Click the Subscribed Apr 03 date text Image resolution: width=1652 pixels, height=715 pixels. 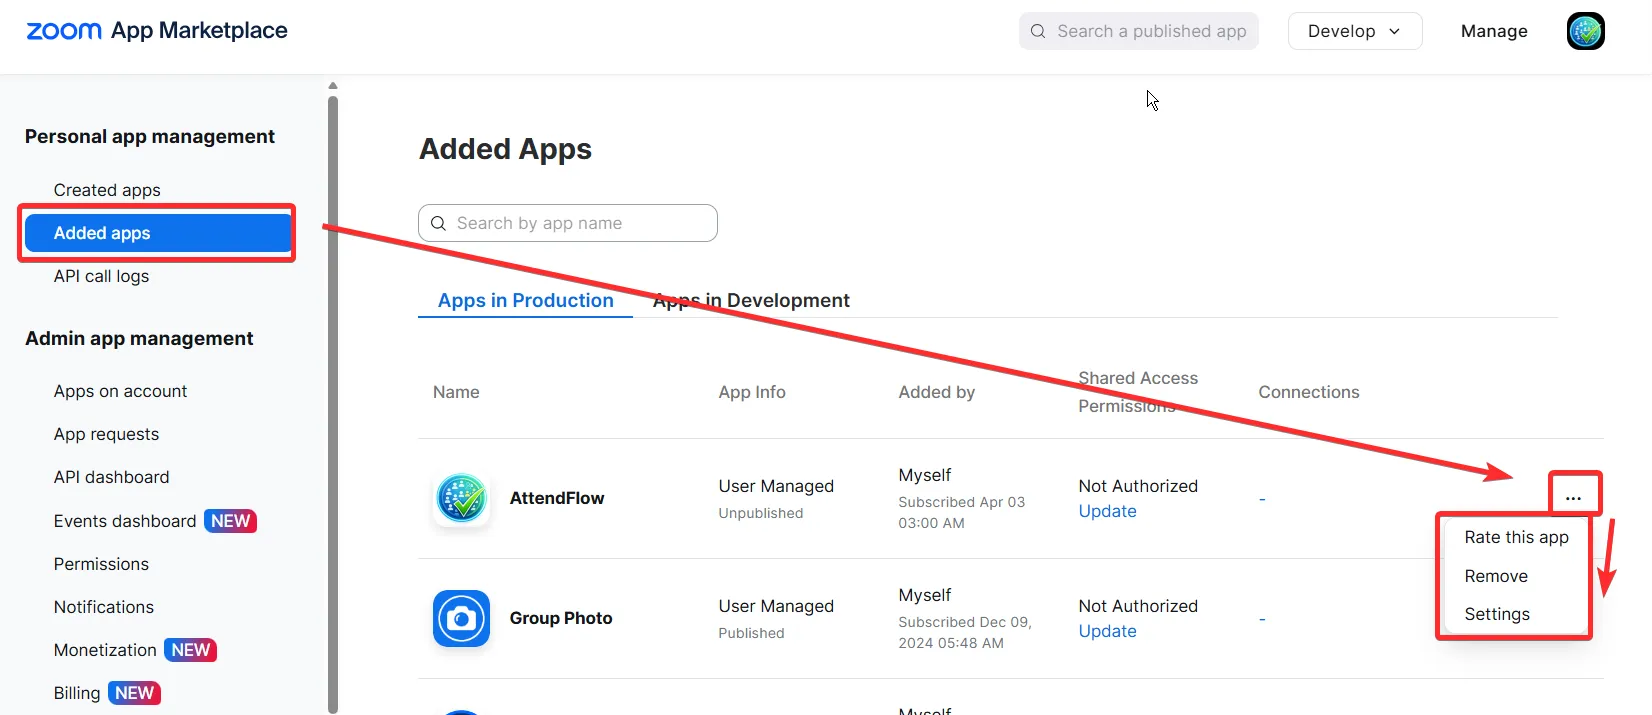pyautogui.click(x=961, y=512)
